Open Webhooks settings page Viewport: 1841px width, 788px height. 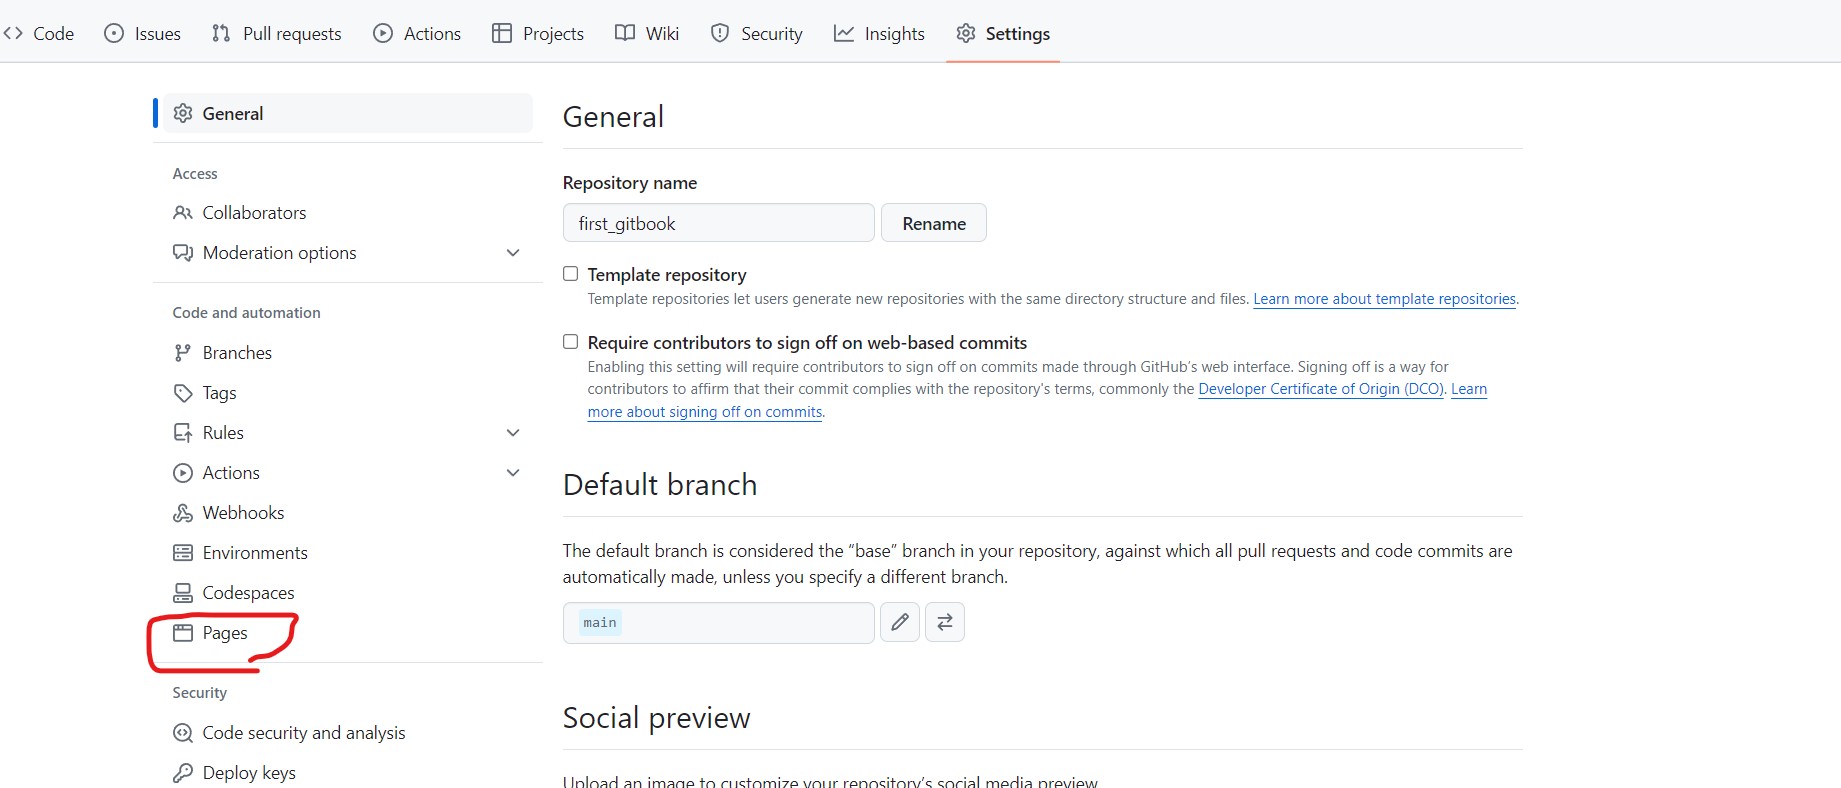pyautogui.click(x=243, y=513)
